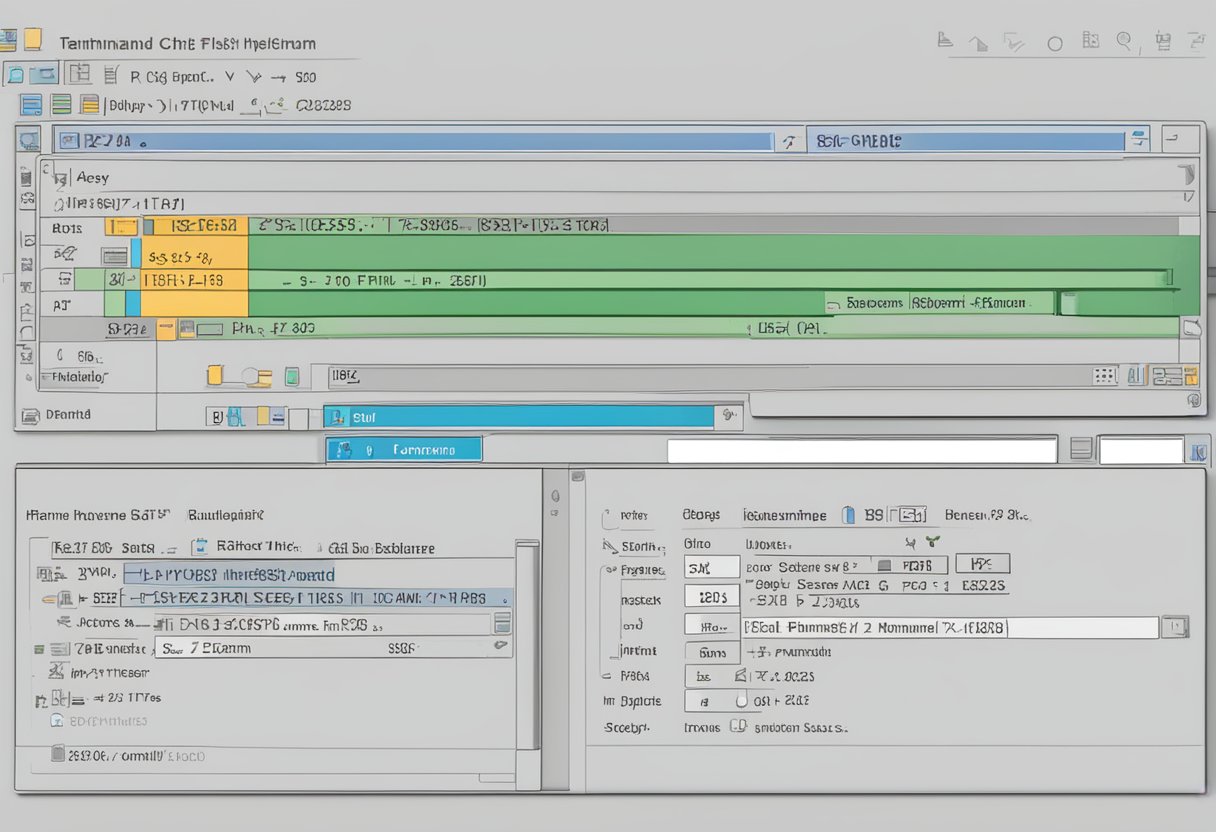Click the grid view icon right of timeline footer
1216x832 pixels.
1104,376
